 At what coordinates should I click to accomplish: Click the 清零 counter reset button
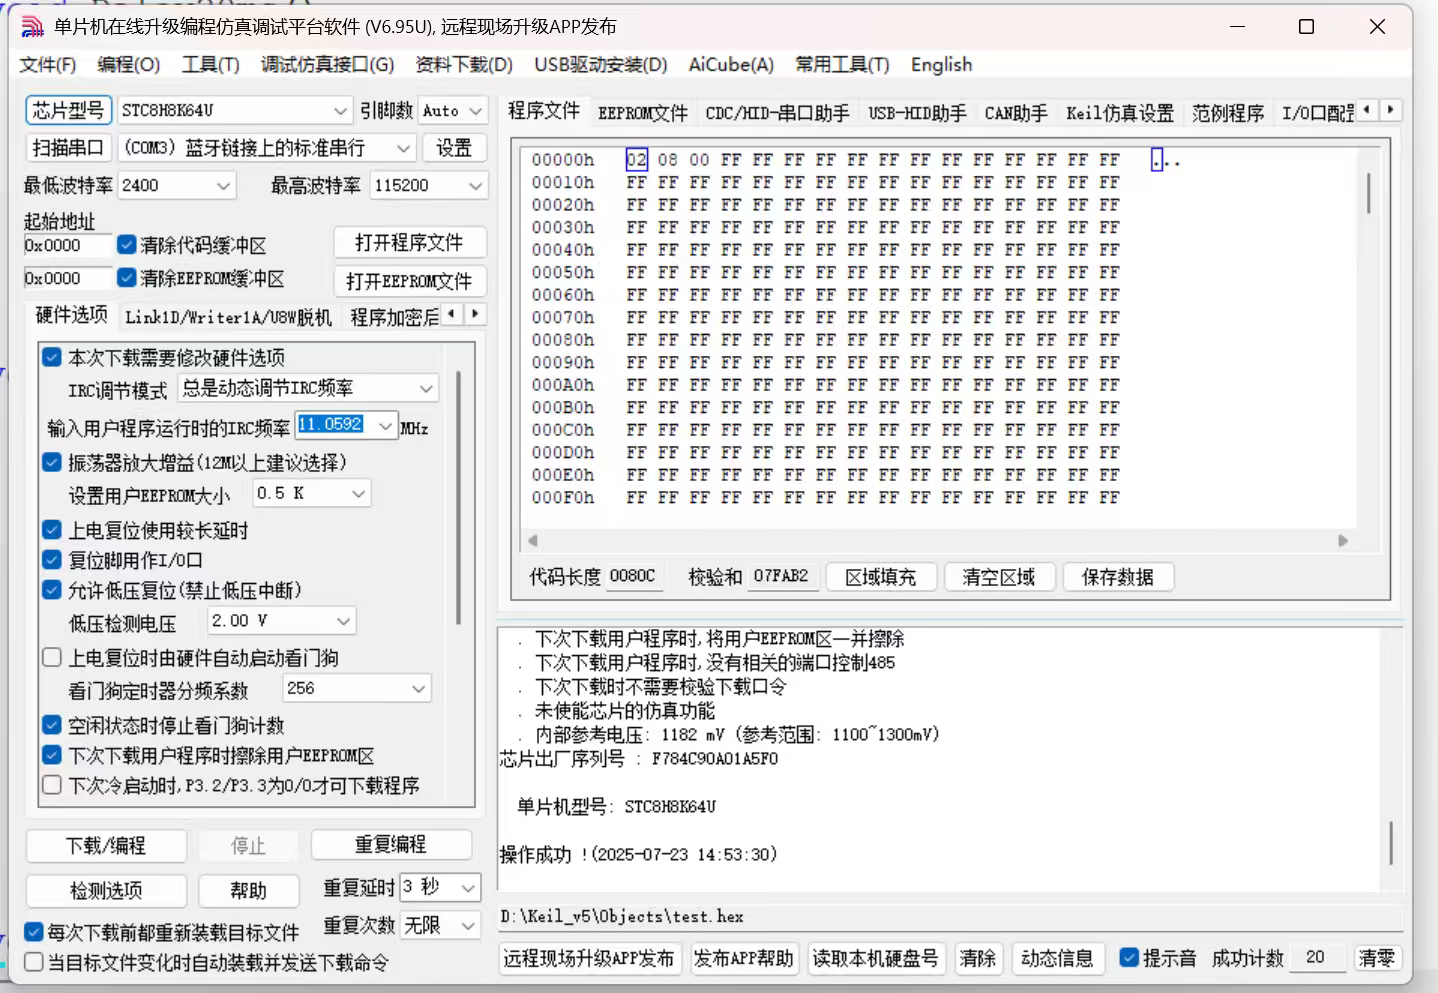coord(1376,958)
